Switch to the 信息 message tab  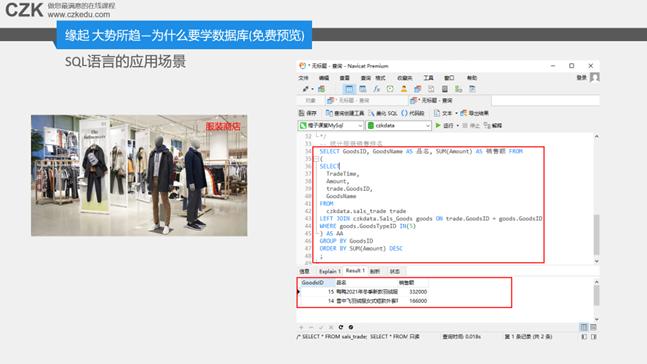pyautogui.click(x=305, y=272)
